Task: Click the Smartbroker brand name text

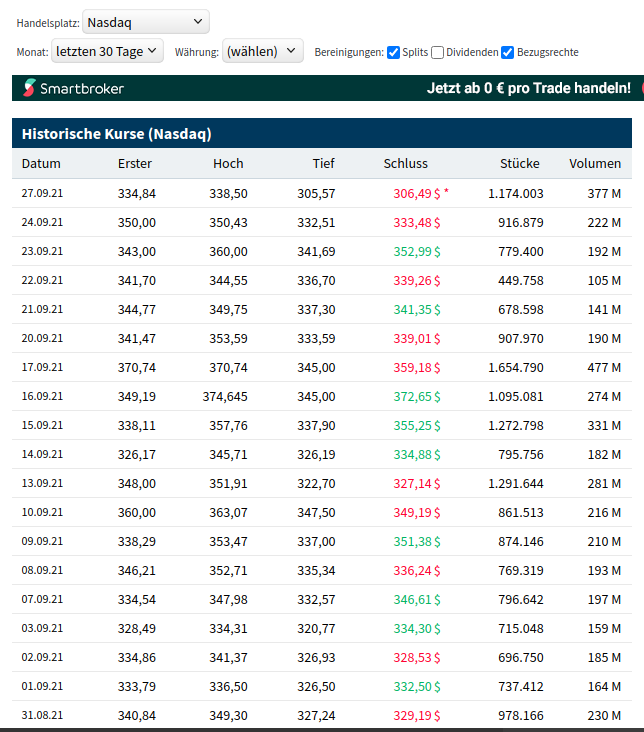Action: coord(82,89)
